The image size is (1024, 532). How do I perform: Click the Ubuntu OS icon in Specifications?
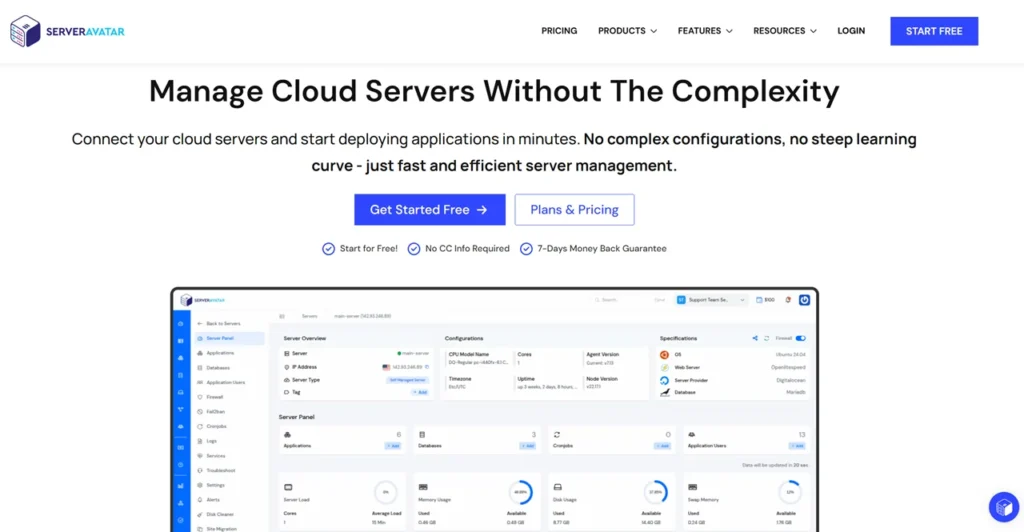(664, 354)
